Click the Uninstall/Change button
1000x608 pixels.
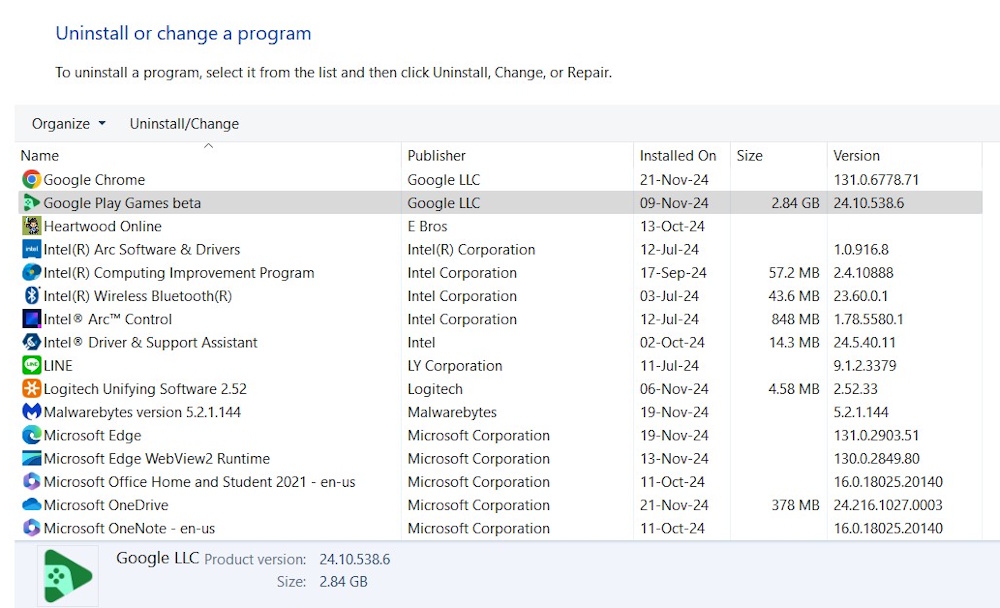click(x=184, y=124)
